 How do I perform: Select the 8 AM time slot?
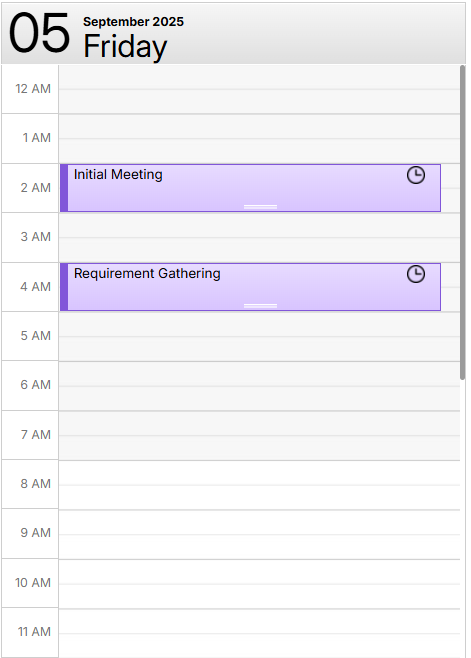(259, 485)
